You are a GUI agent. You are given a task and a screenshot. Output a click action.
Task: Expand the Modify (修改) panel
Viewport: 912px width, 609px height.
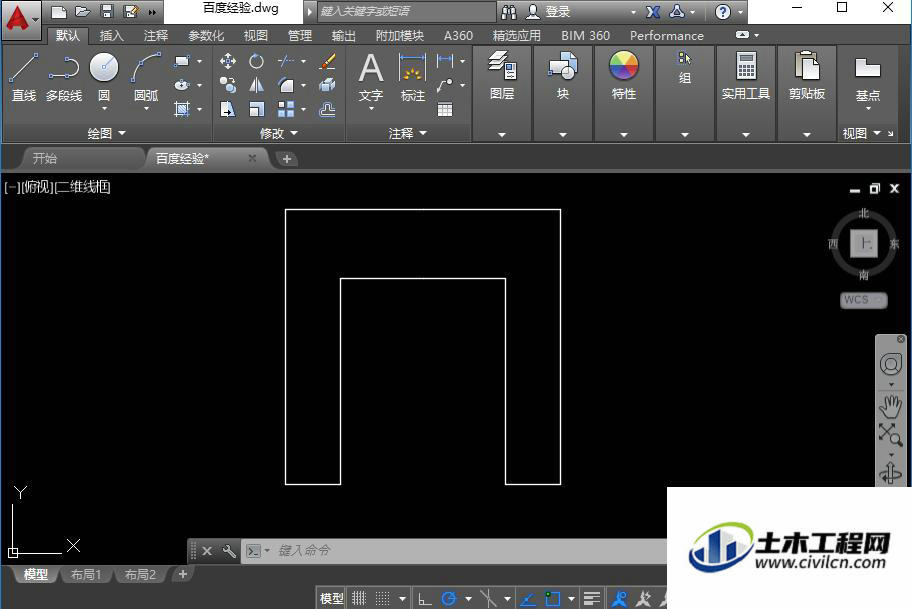coord(279,133)
